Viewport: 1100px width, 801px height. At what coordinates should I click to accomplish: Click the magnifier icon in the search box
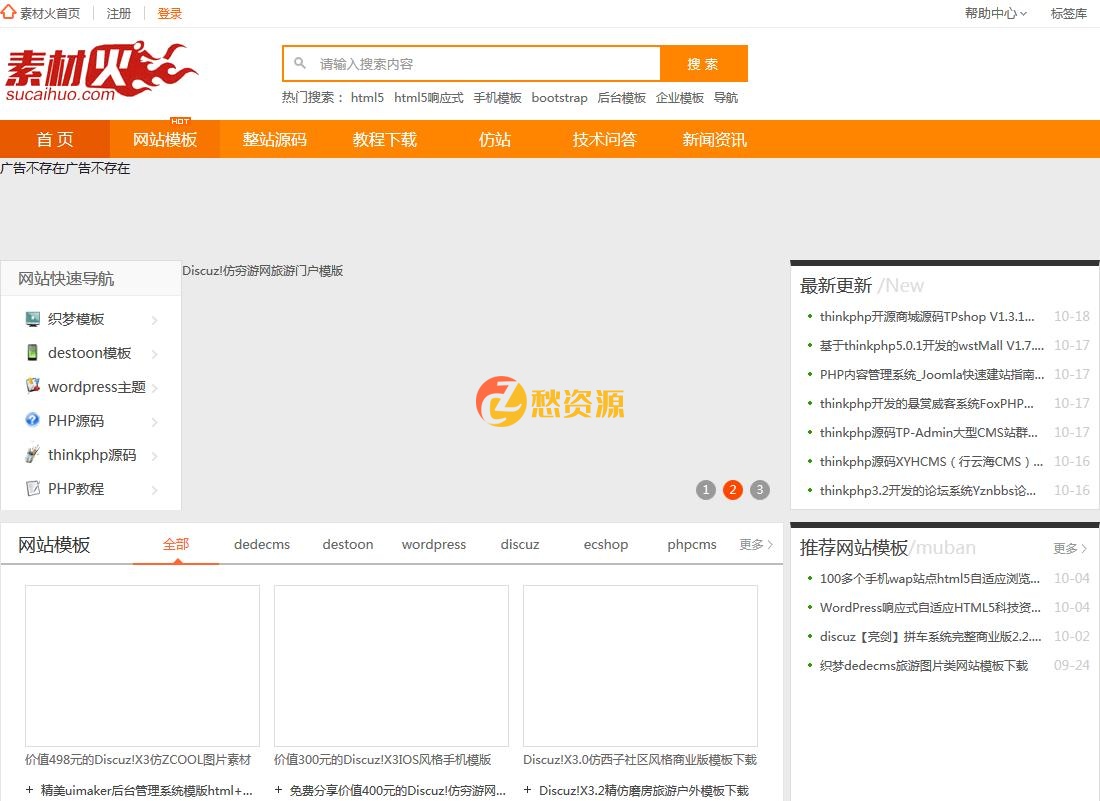click(300, 62)
